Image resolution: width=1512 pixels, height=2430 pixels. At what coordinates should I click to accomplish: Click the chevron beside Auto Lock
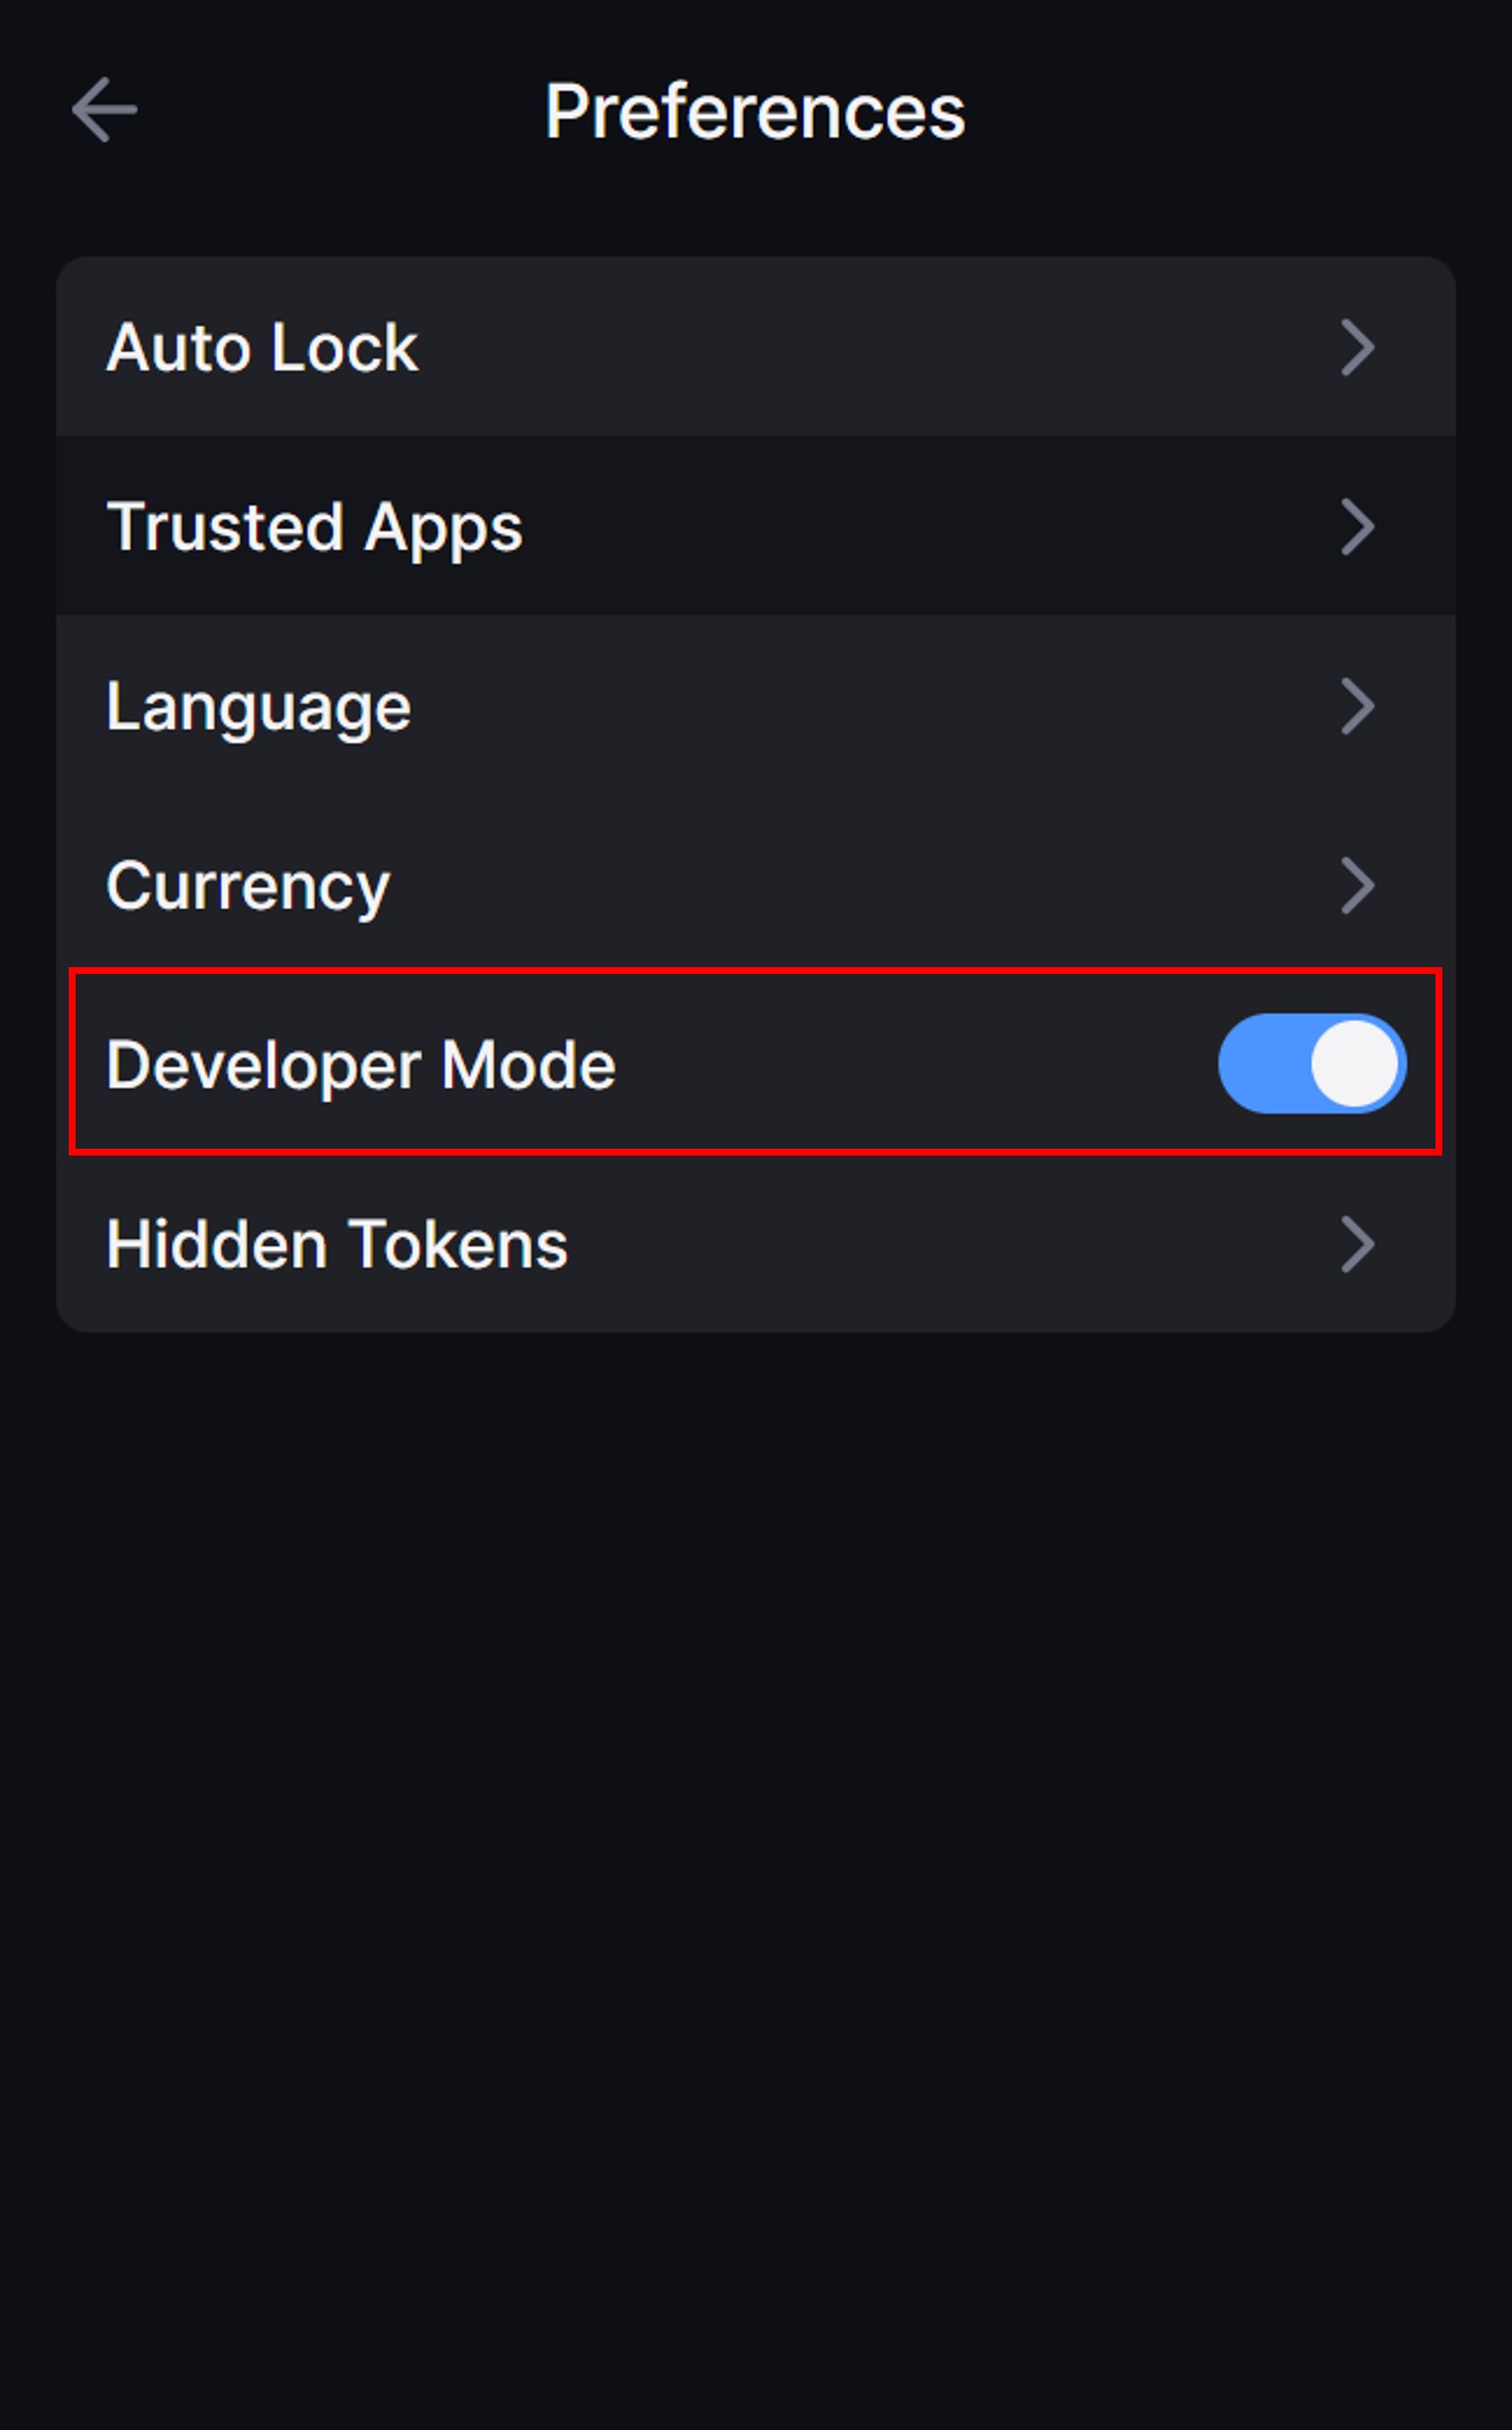click(x=1357, y=347)
